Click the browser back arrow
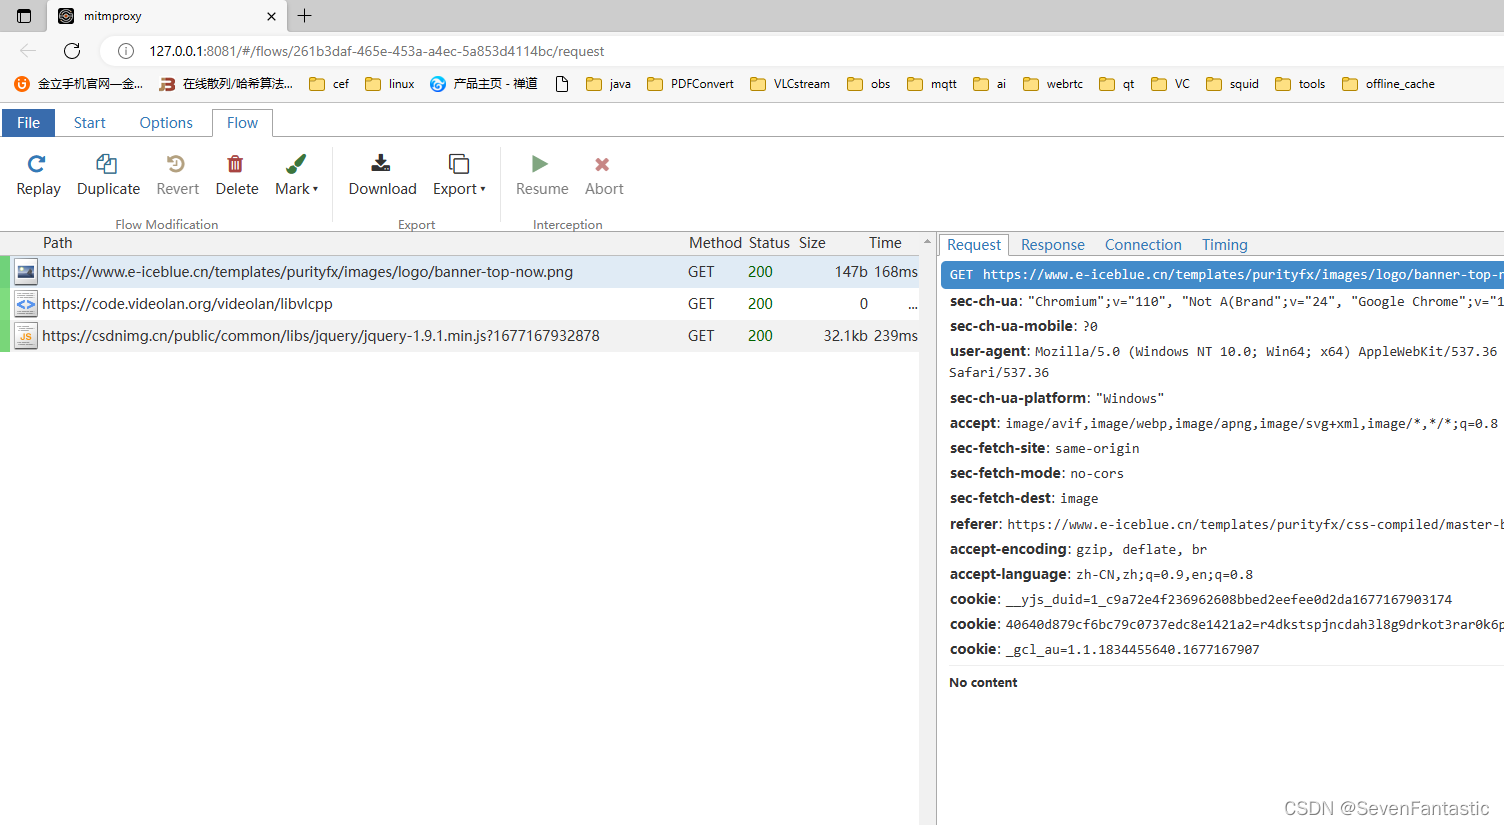The height and width of the screenshot is (825, 1504). pos(28,51)
